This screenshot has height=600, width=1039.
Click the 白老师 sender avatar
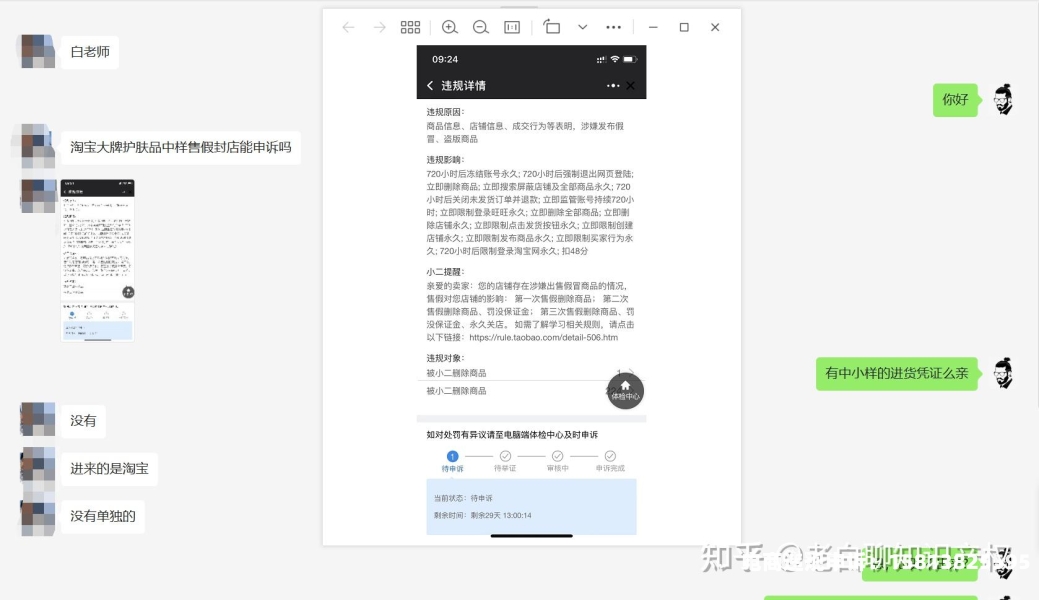coord(38,51)
